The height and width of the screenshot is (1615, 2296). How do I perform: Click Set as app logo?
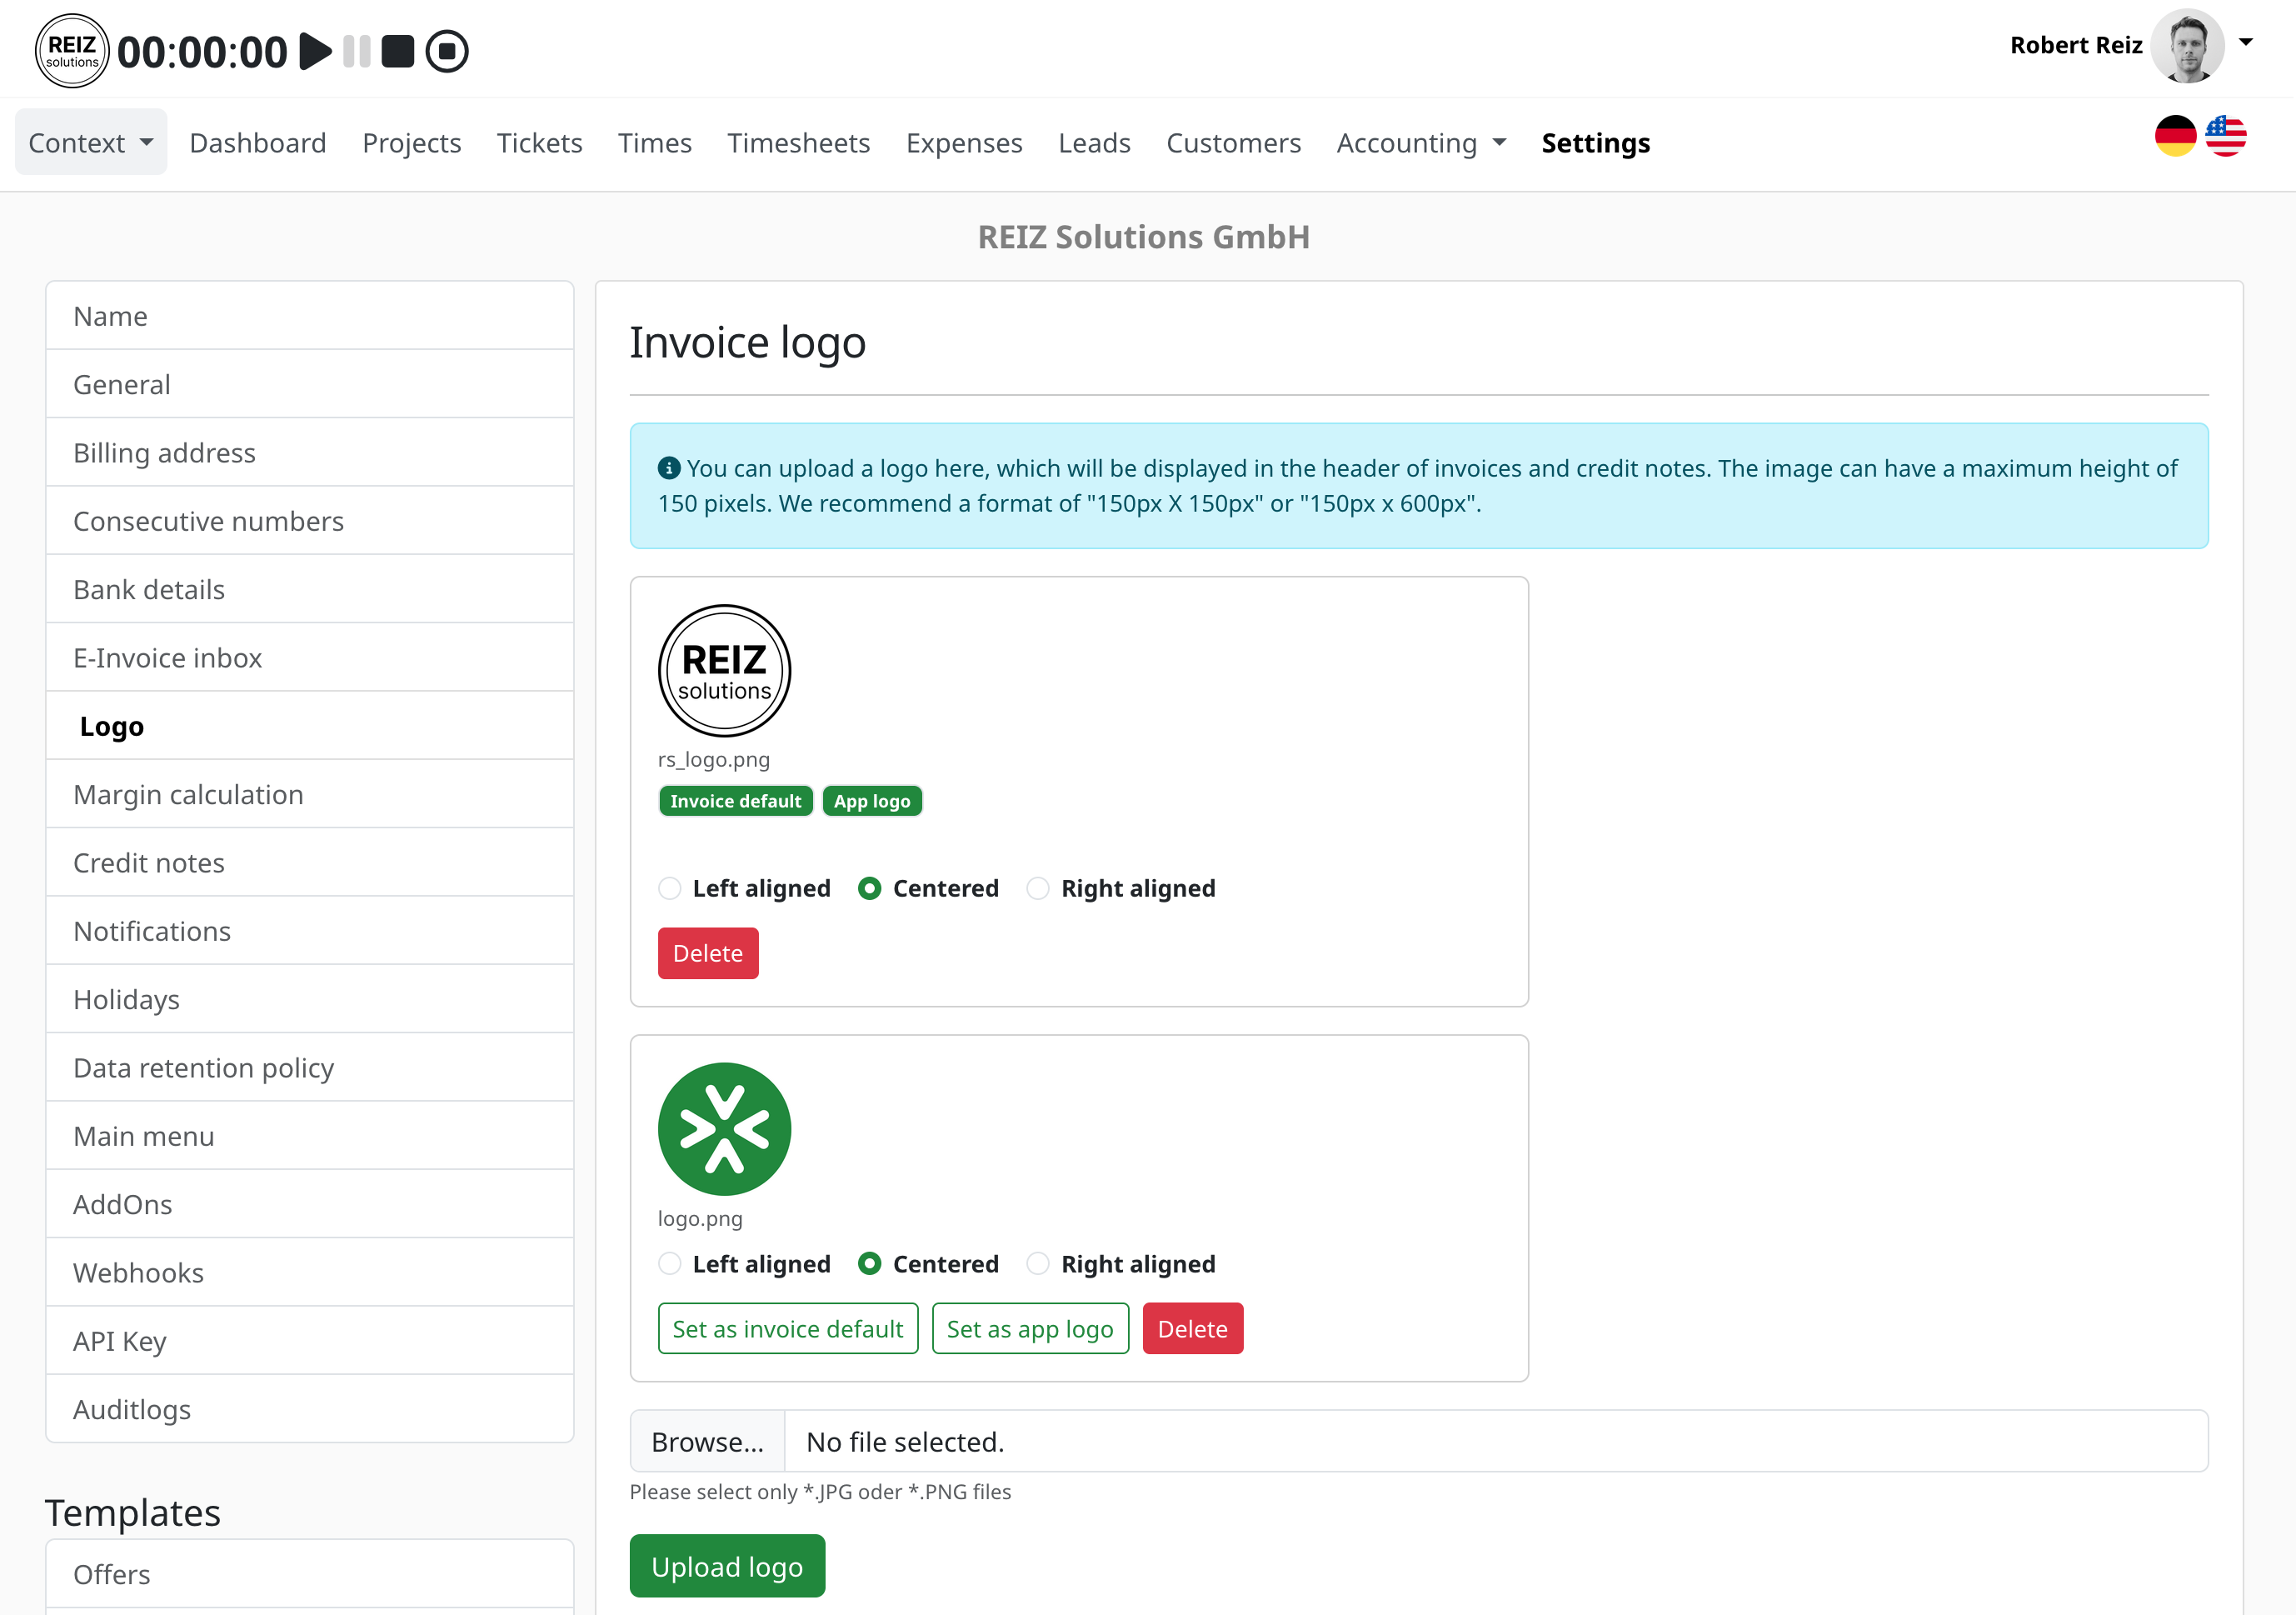pos(1030,1329)
